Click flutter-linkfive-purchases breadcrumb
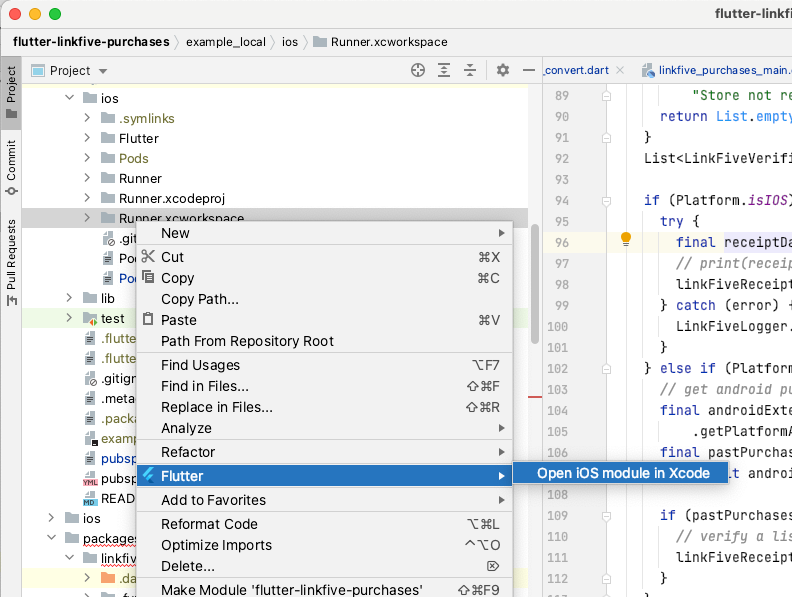The image size is (792, 597). (91, 42)
